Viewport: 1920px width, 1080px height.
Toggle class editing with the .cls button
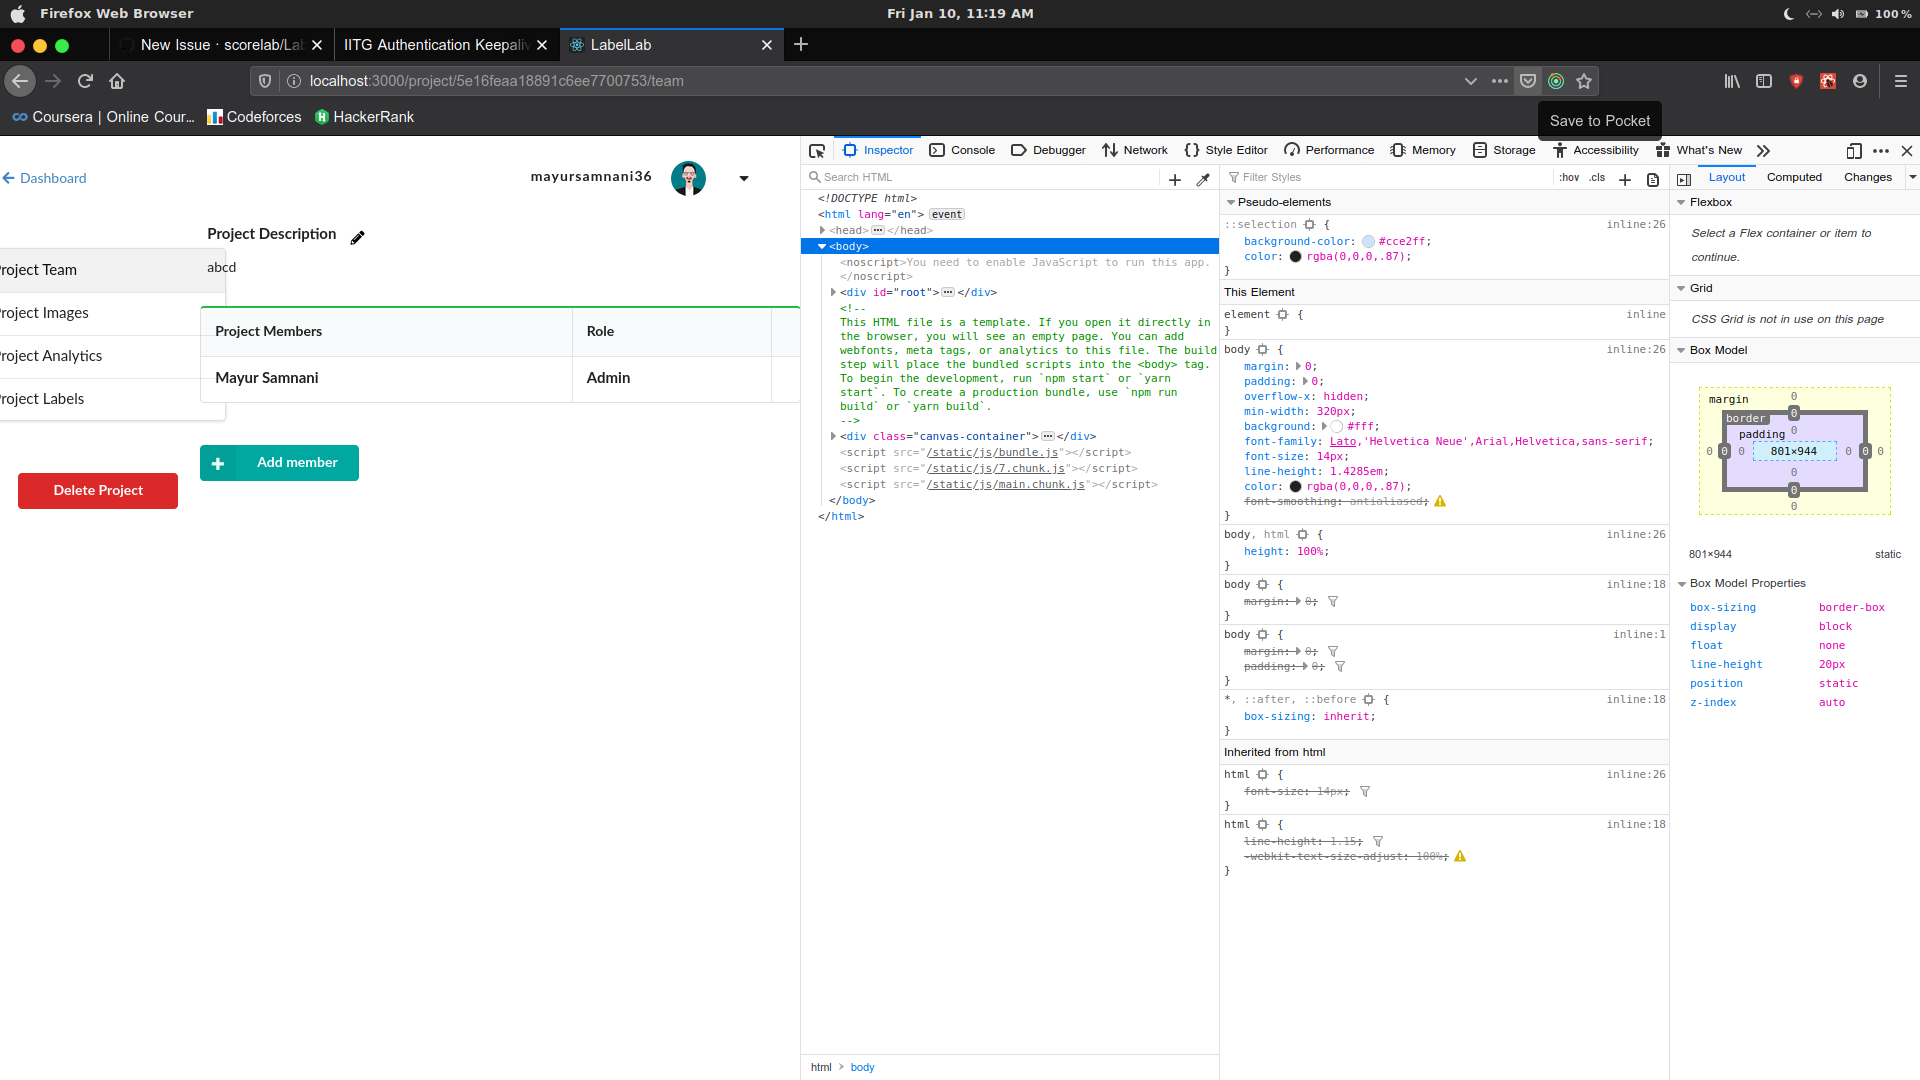[x=1597, y=177]
